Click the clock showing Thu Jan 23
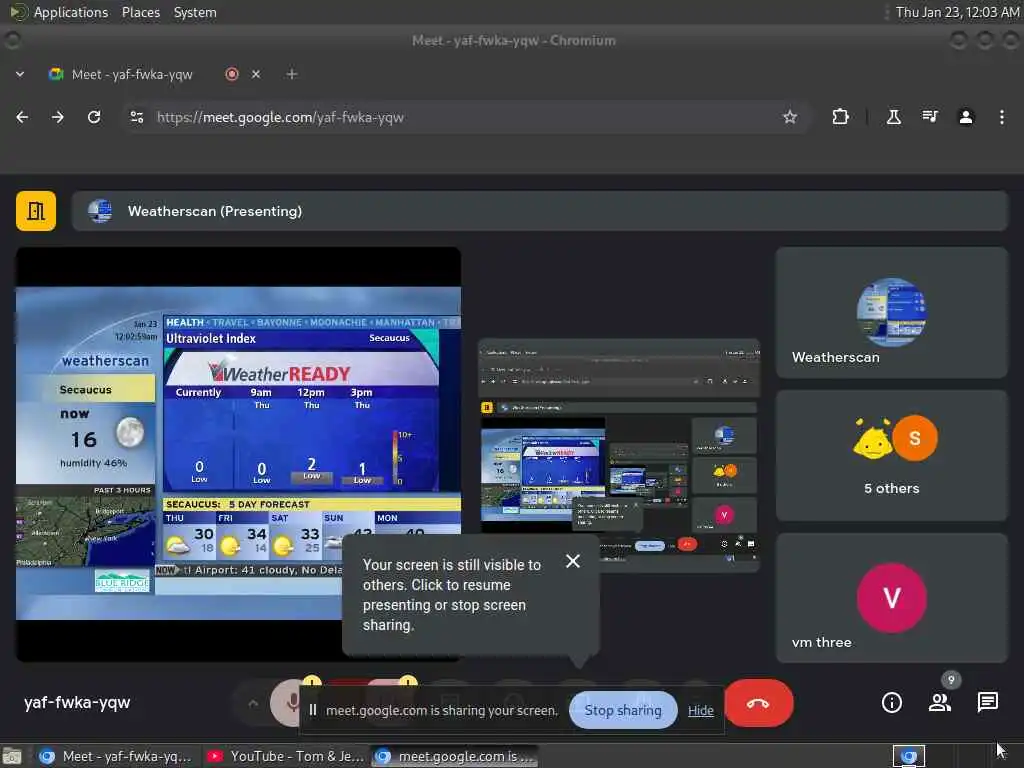 pos(957,12)
